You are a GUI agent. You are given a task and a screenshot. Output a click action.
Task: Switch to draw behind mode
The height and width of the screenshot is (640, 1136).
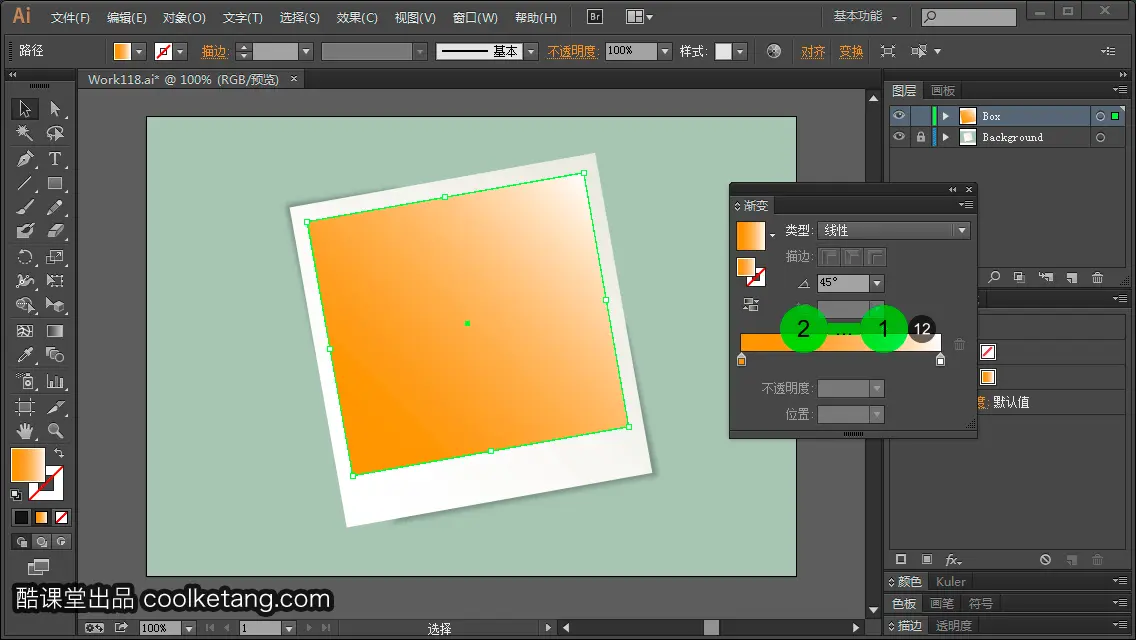[x=41, y=541]
